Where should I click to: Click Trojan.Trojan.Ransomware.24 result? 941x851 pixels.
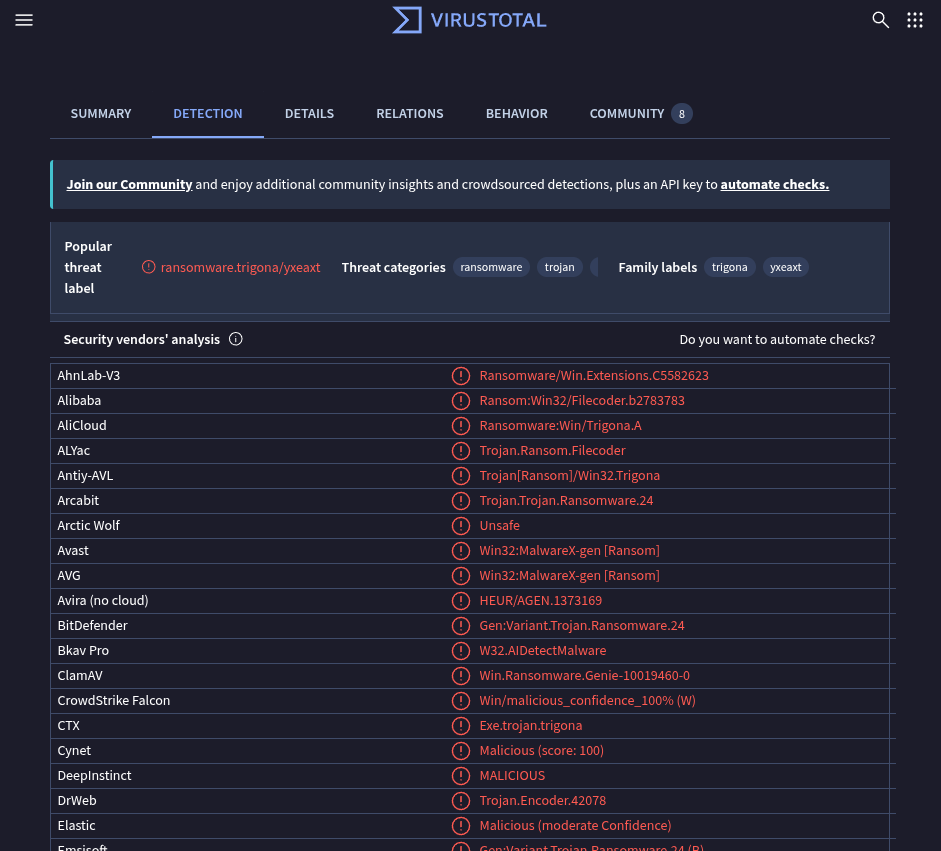[x=566, y=501]
